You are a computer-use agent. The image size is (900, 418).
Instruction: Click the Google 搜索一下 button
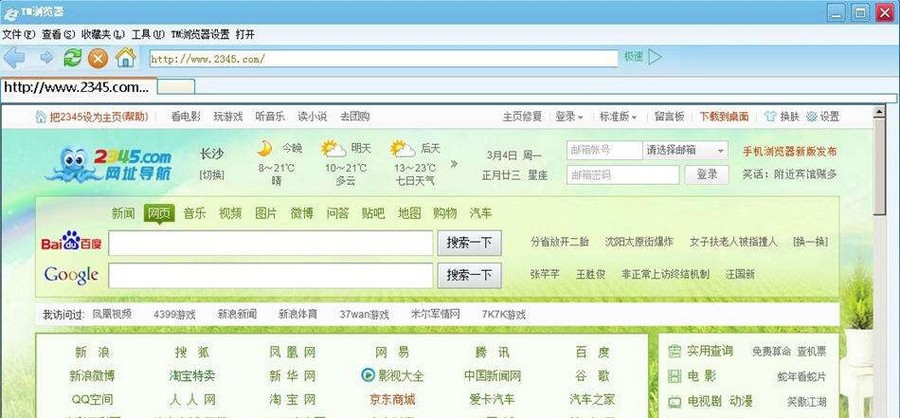[470, 276]
